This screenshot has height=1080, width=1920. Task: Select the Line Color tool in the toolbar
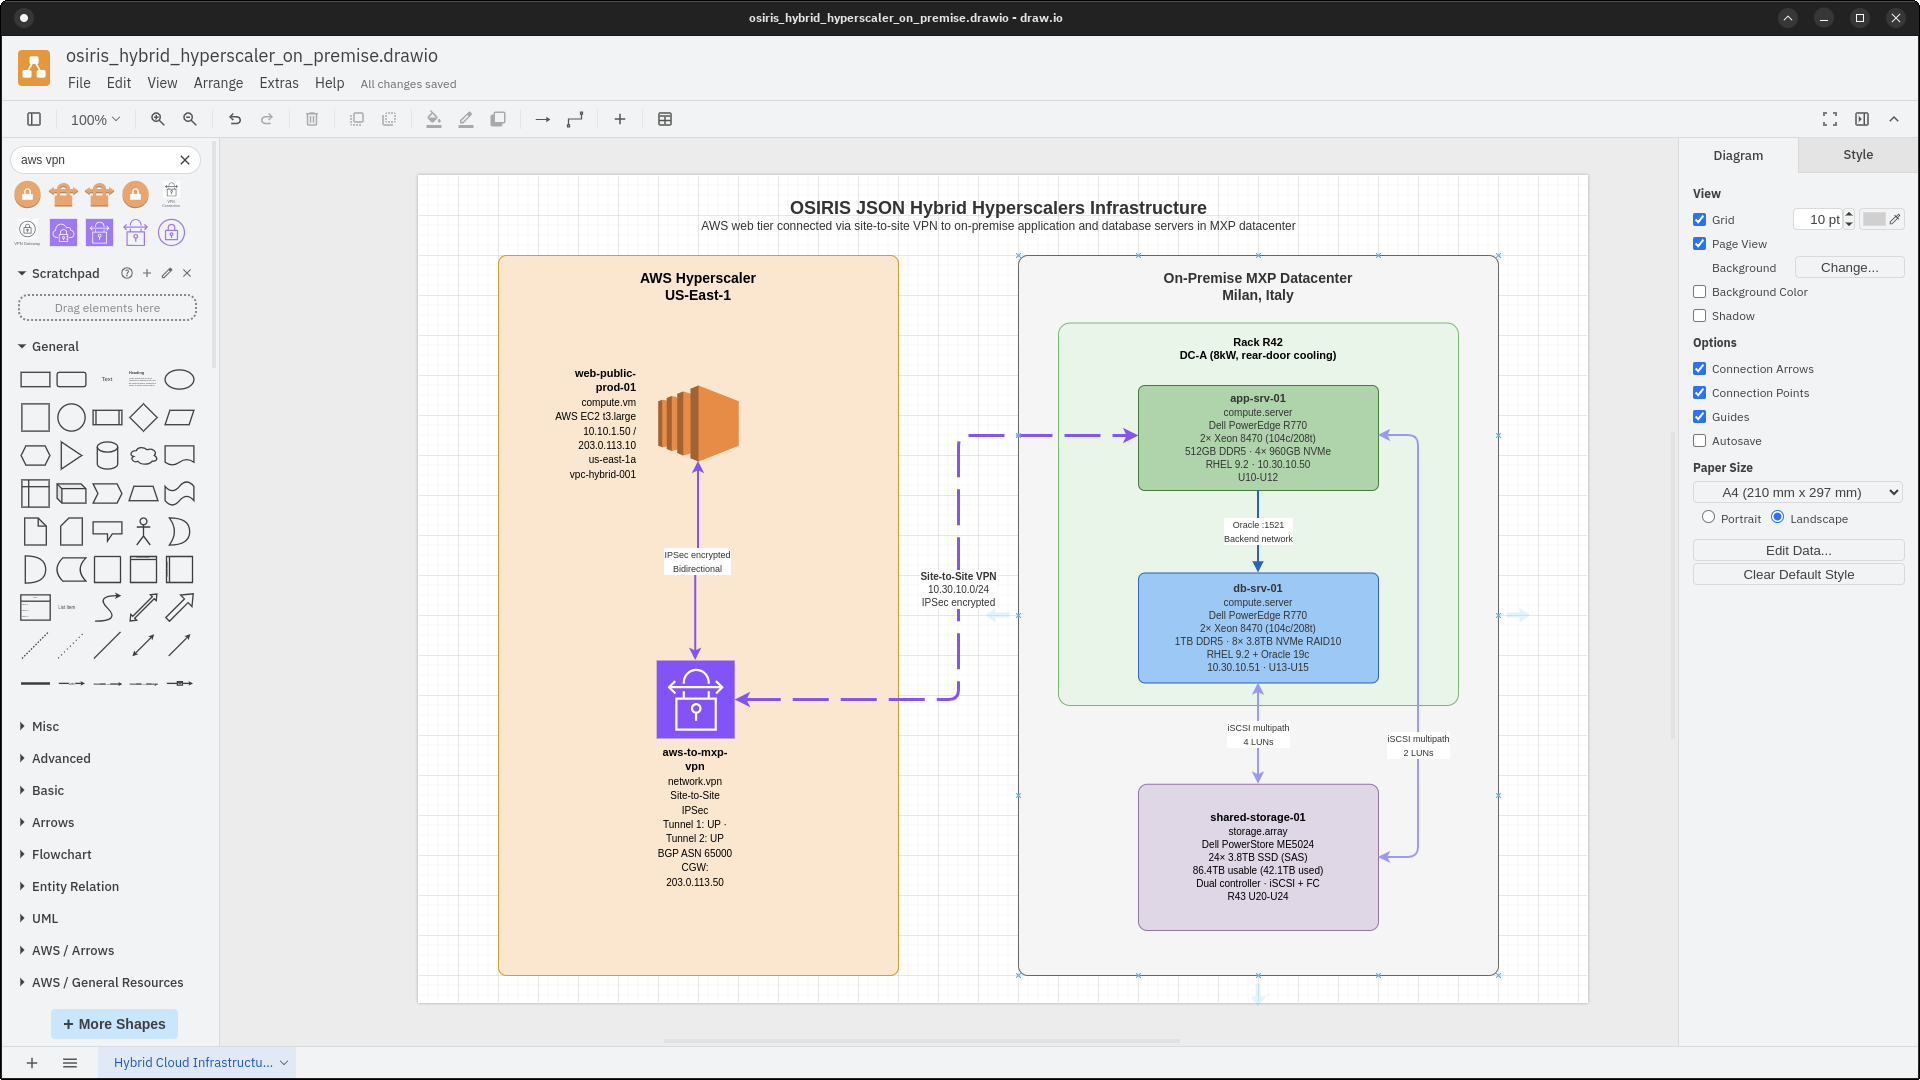click(465, 119)
